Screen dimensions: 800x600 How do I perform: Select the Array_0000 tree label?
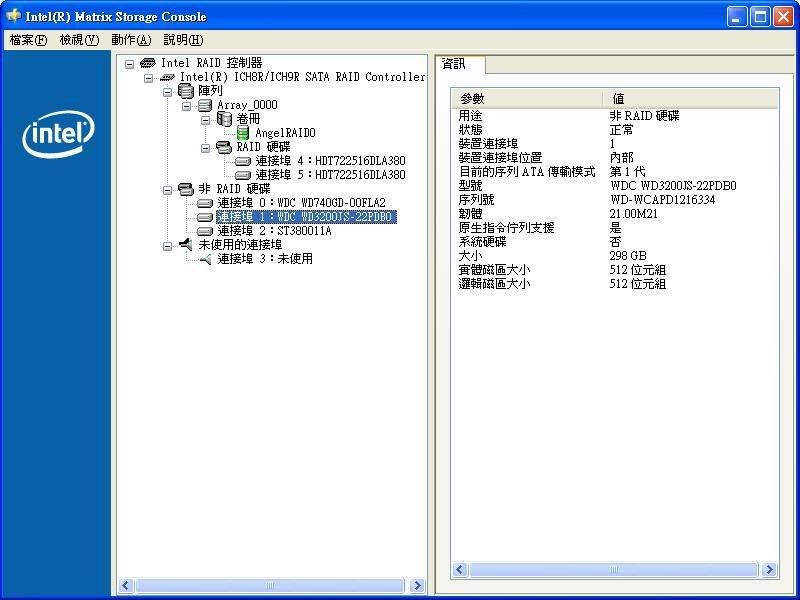pyautogui.click(x=247, y=106)
